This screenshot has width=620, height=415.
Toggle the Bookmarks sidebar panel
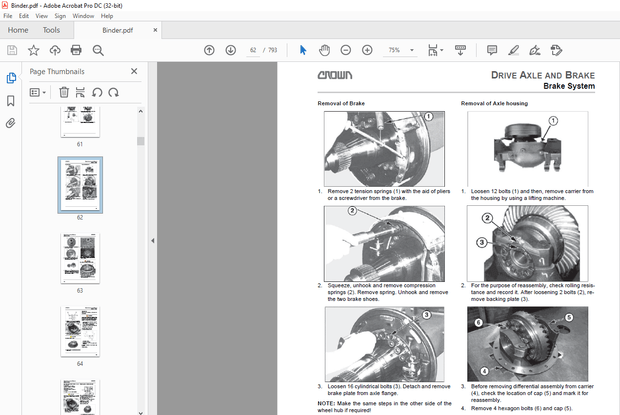click(11, 101)
